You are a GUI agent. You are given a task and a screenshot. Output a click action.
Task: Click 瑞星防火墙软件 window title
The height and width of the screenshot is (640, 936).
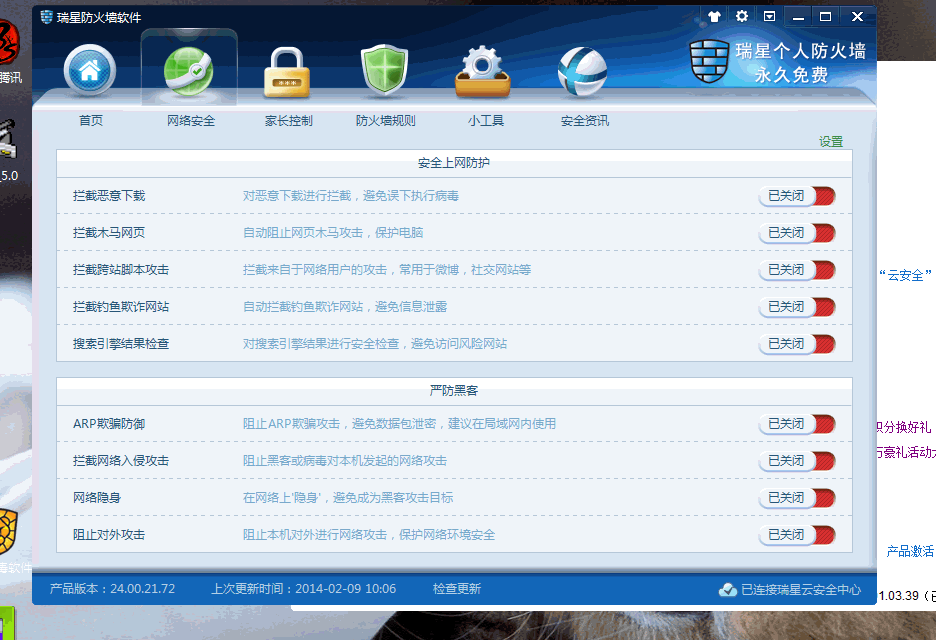pyautogui.click(x=99, y=18)
